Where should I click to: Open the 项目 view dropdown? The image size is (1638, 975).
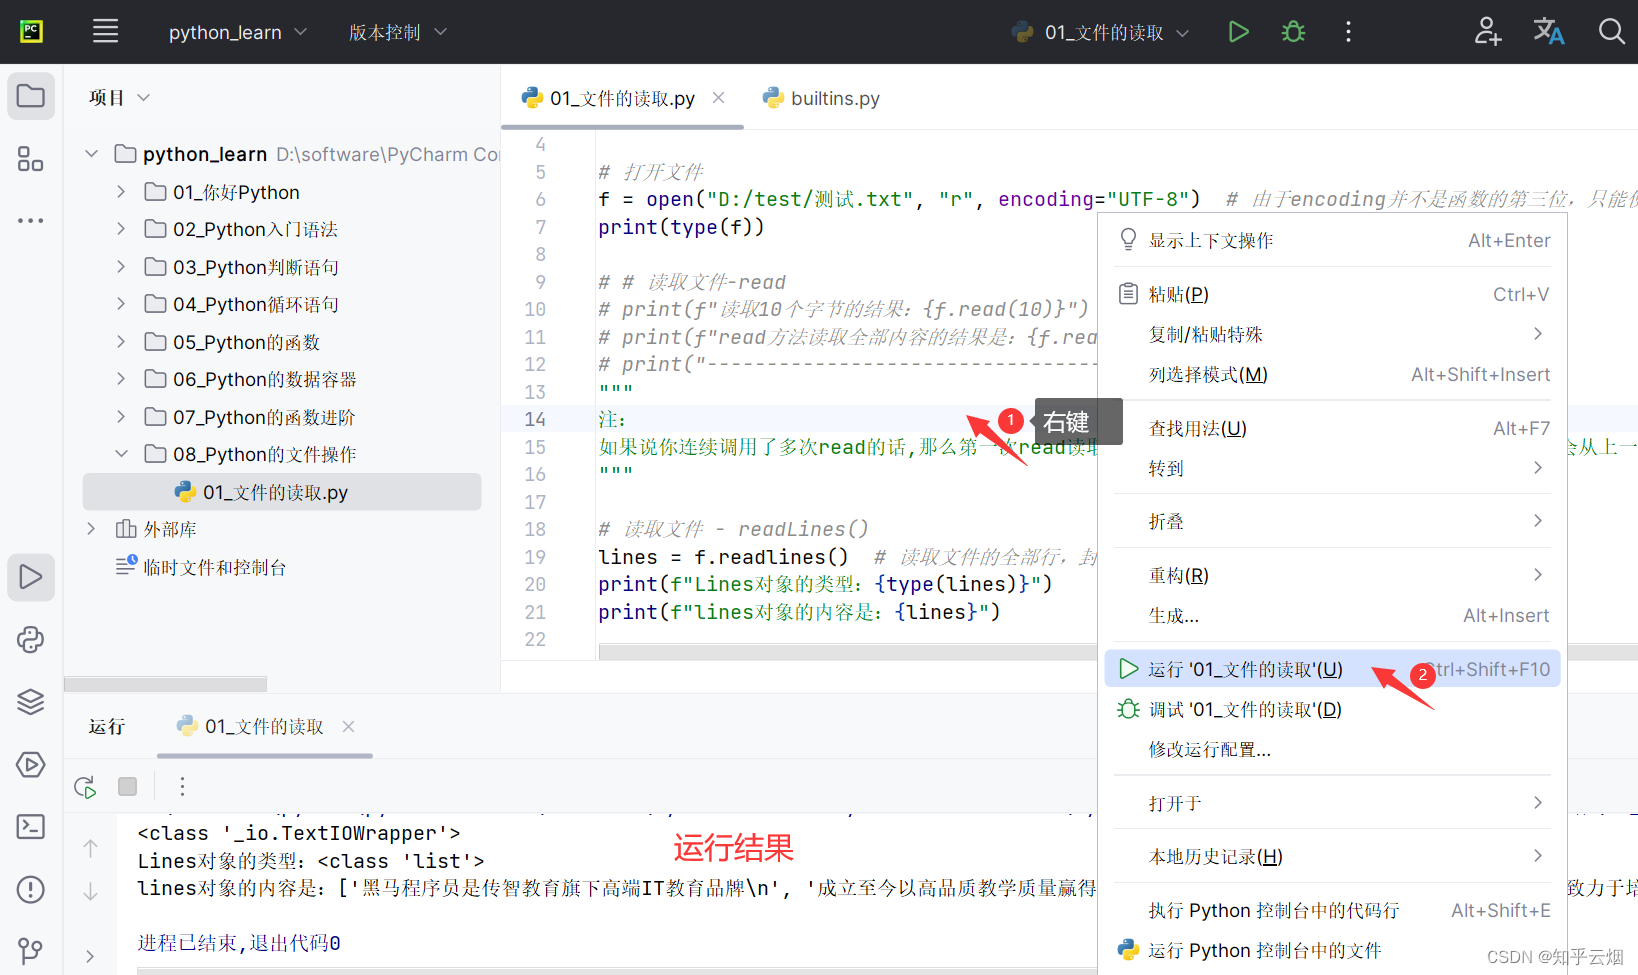coord(119,97)
